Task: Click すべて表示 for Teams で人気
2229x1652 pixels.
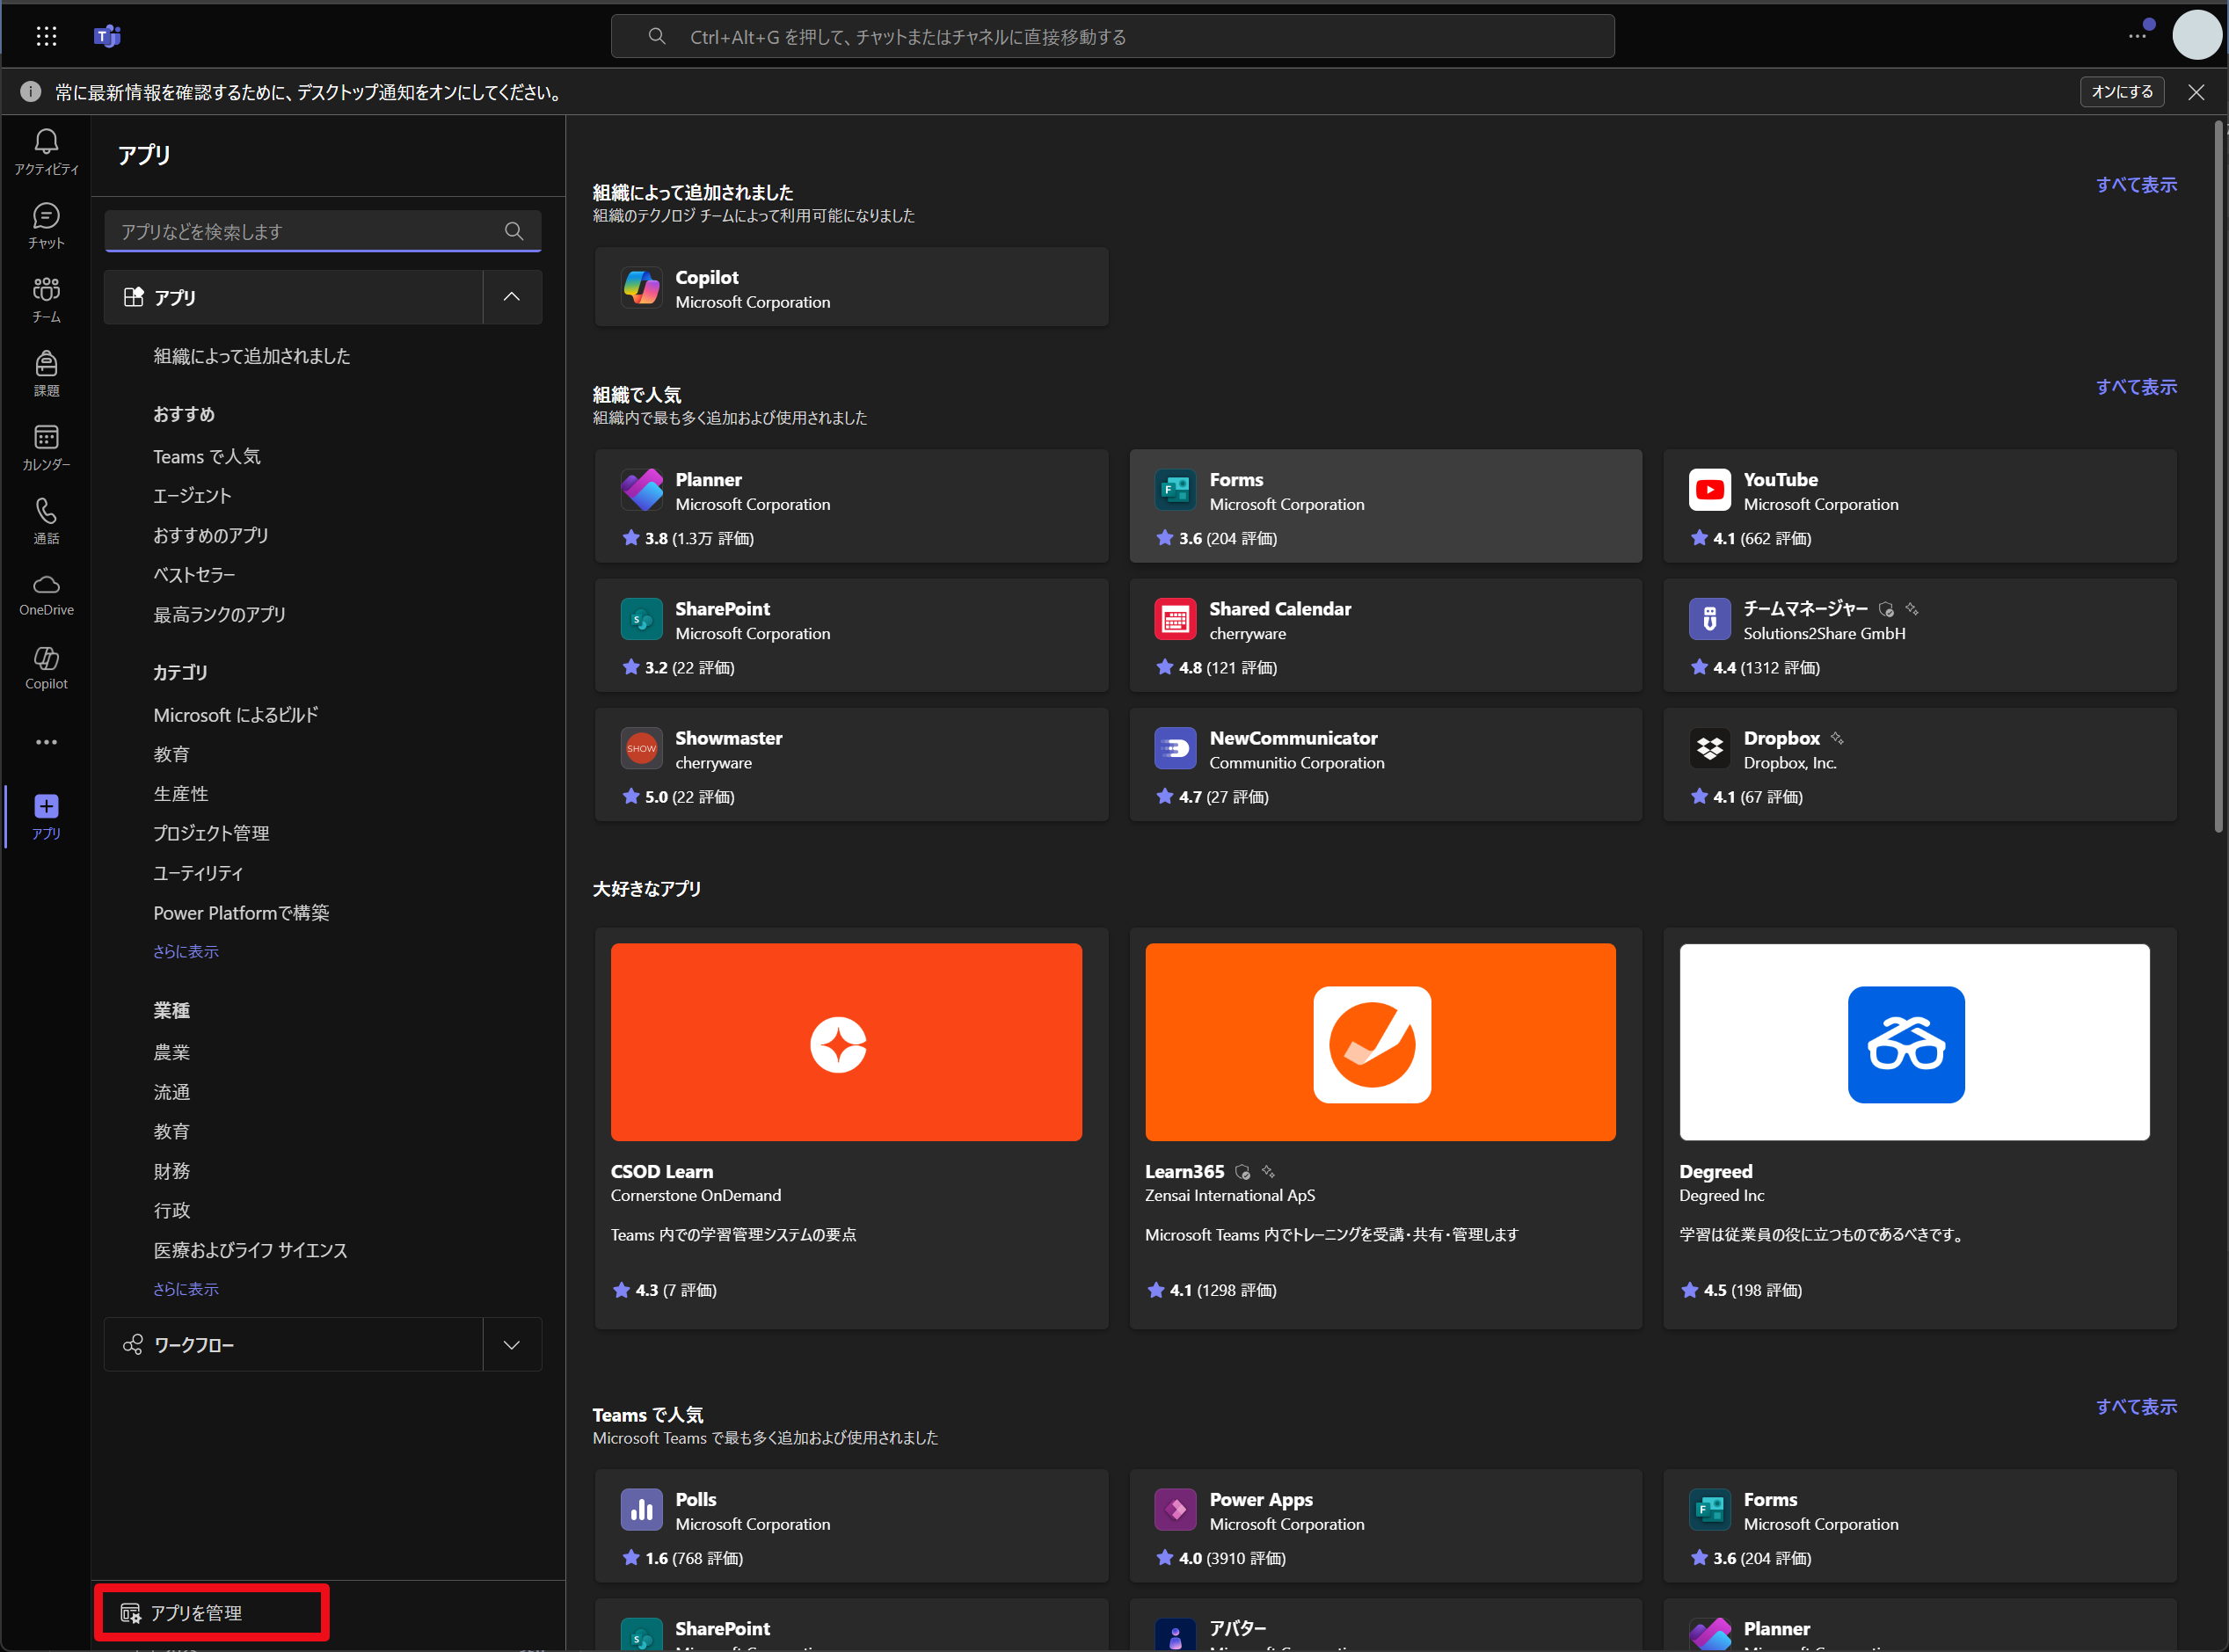Action: point(2136,1406)
